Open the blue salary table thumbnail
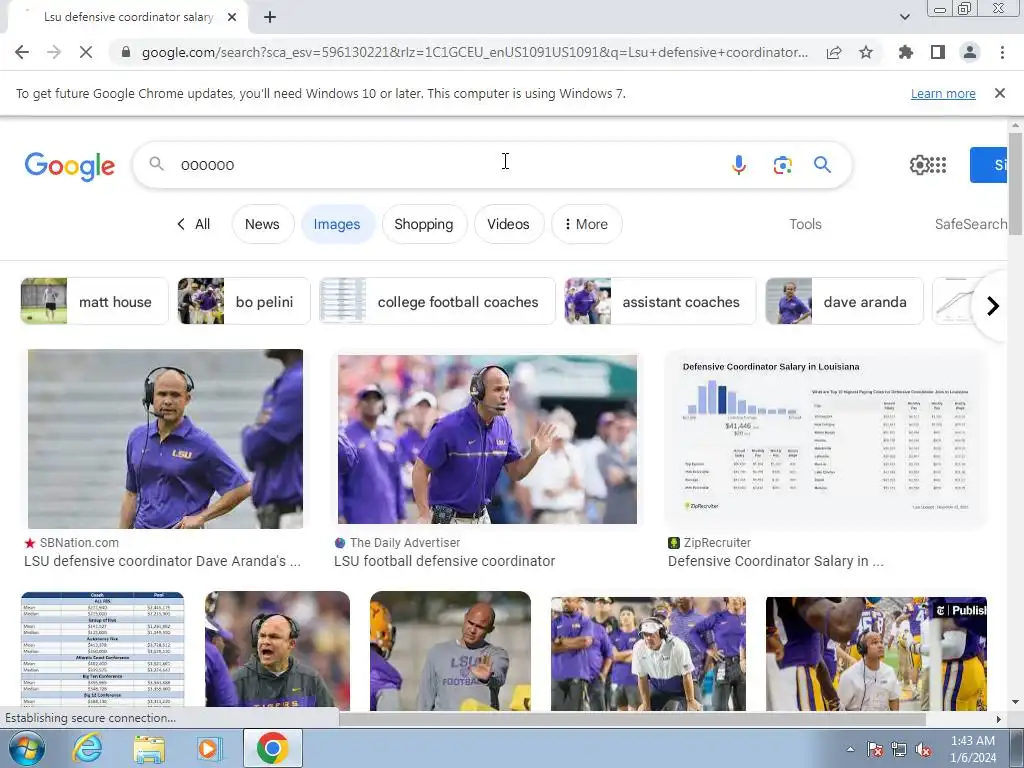Image resolution: width=1024 pixels, height=768 pixels. (103, 650)
